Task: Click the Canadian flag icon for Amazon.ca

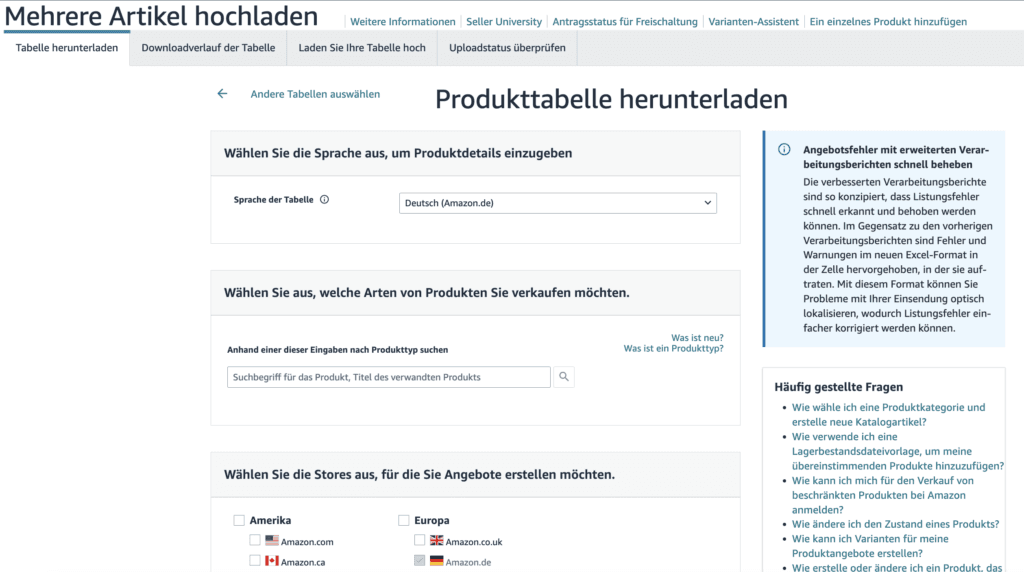Action: click(x=272, y=561)
